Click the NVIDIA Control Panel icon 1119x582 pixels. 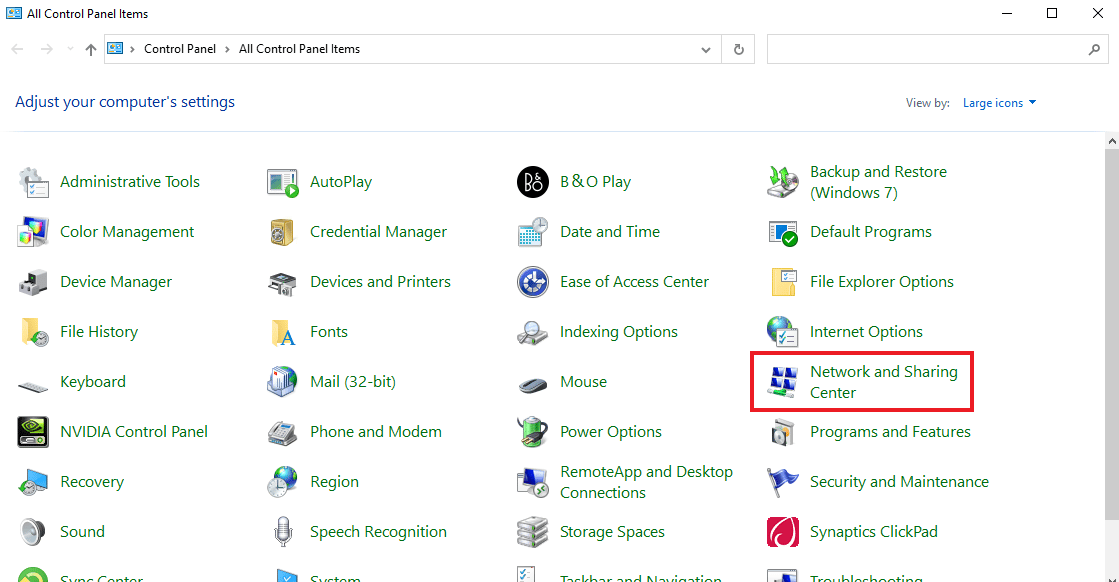click(x=33, y=432)
